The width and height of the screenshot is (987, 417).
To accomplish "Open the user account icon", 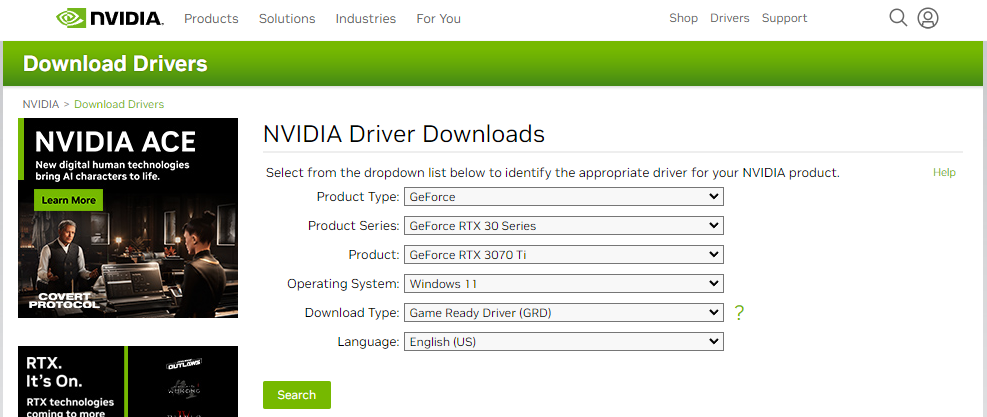I will point(928,18).
